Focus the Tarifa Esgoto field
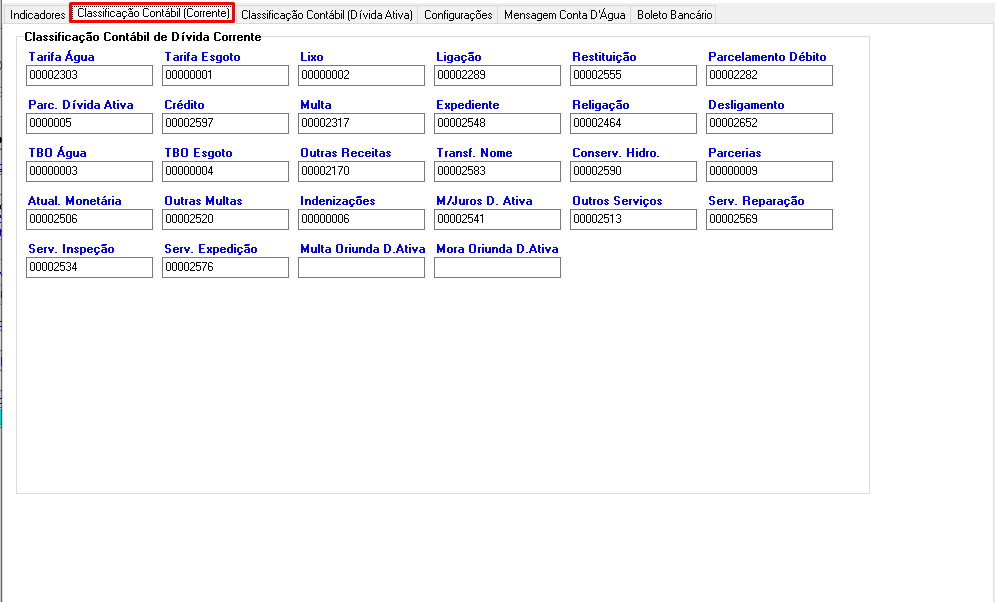 pos(225,76)
